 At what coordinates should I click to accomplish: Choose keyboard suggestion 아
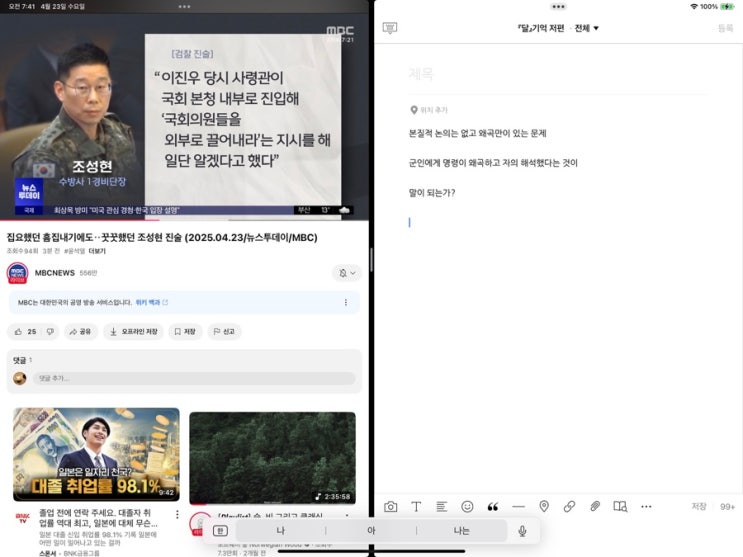(371, 530)
